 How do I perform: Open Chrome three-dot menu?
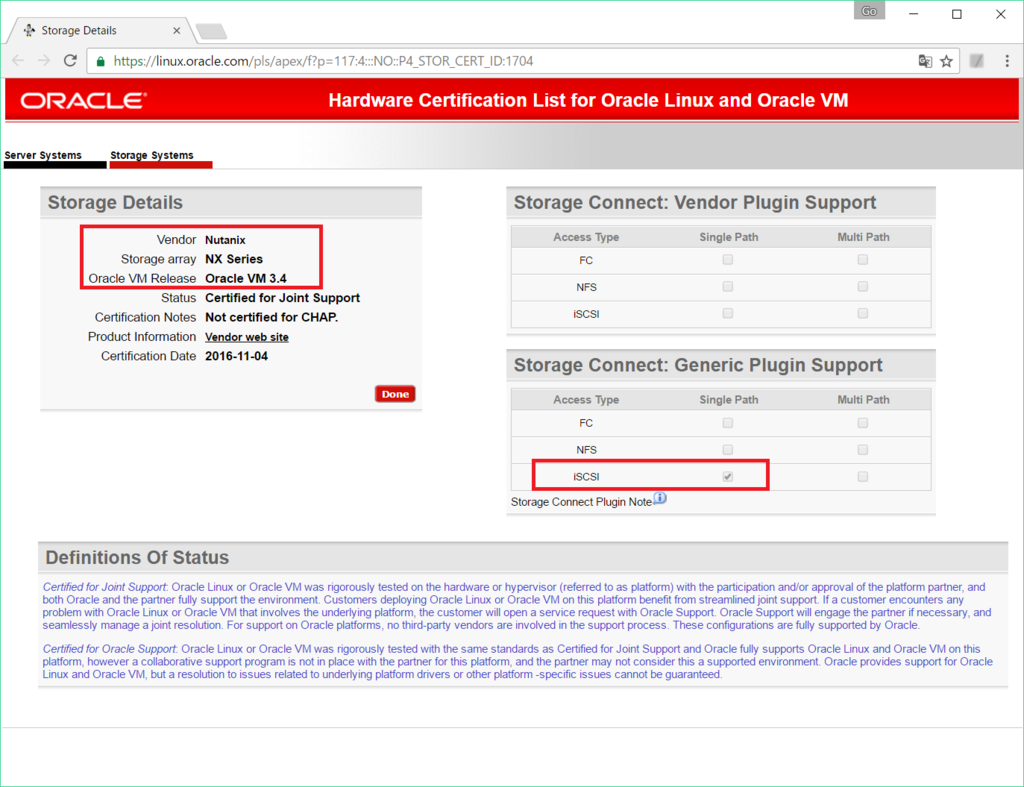(x=1007, y=61)
